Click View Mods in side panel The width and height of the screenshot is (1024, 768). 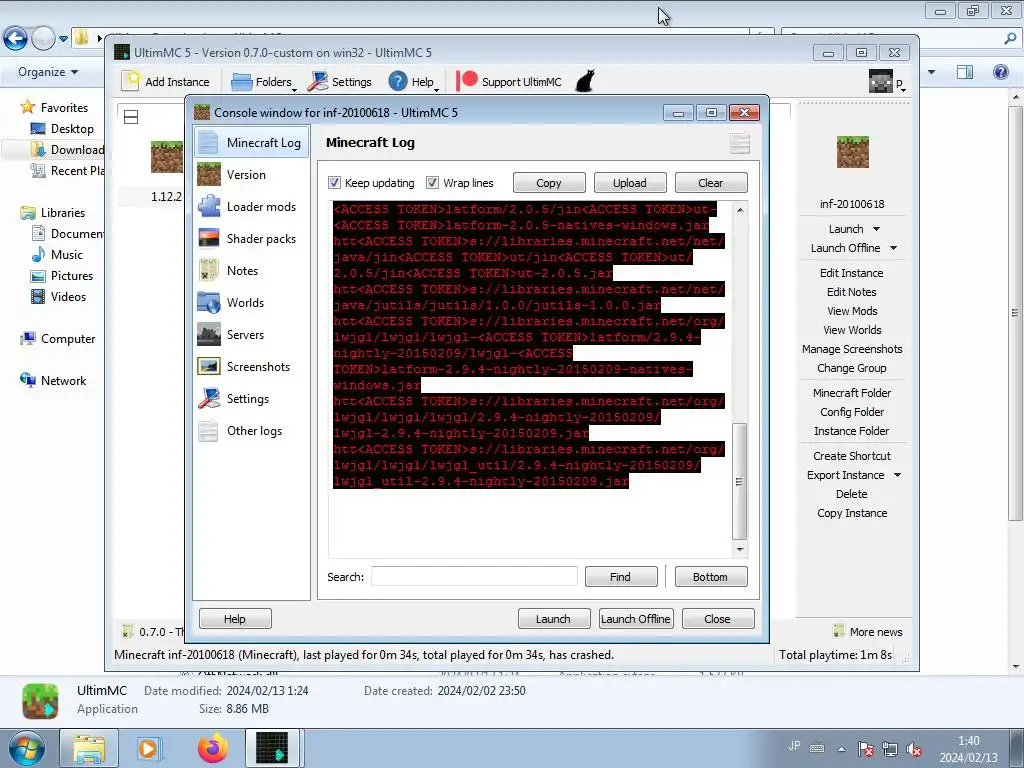852,311
